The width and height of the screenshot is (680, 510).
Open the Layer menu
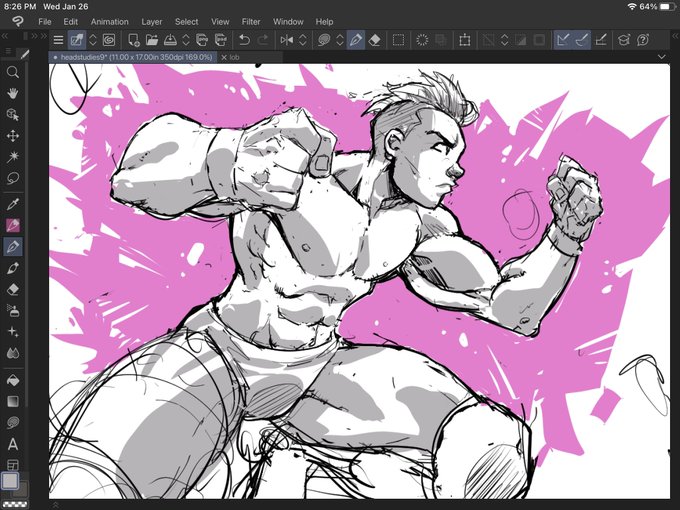(151, 22)
